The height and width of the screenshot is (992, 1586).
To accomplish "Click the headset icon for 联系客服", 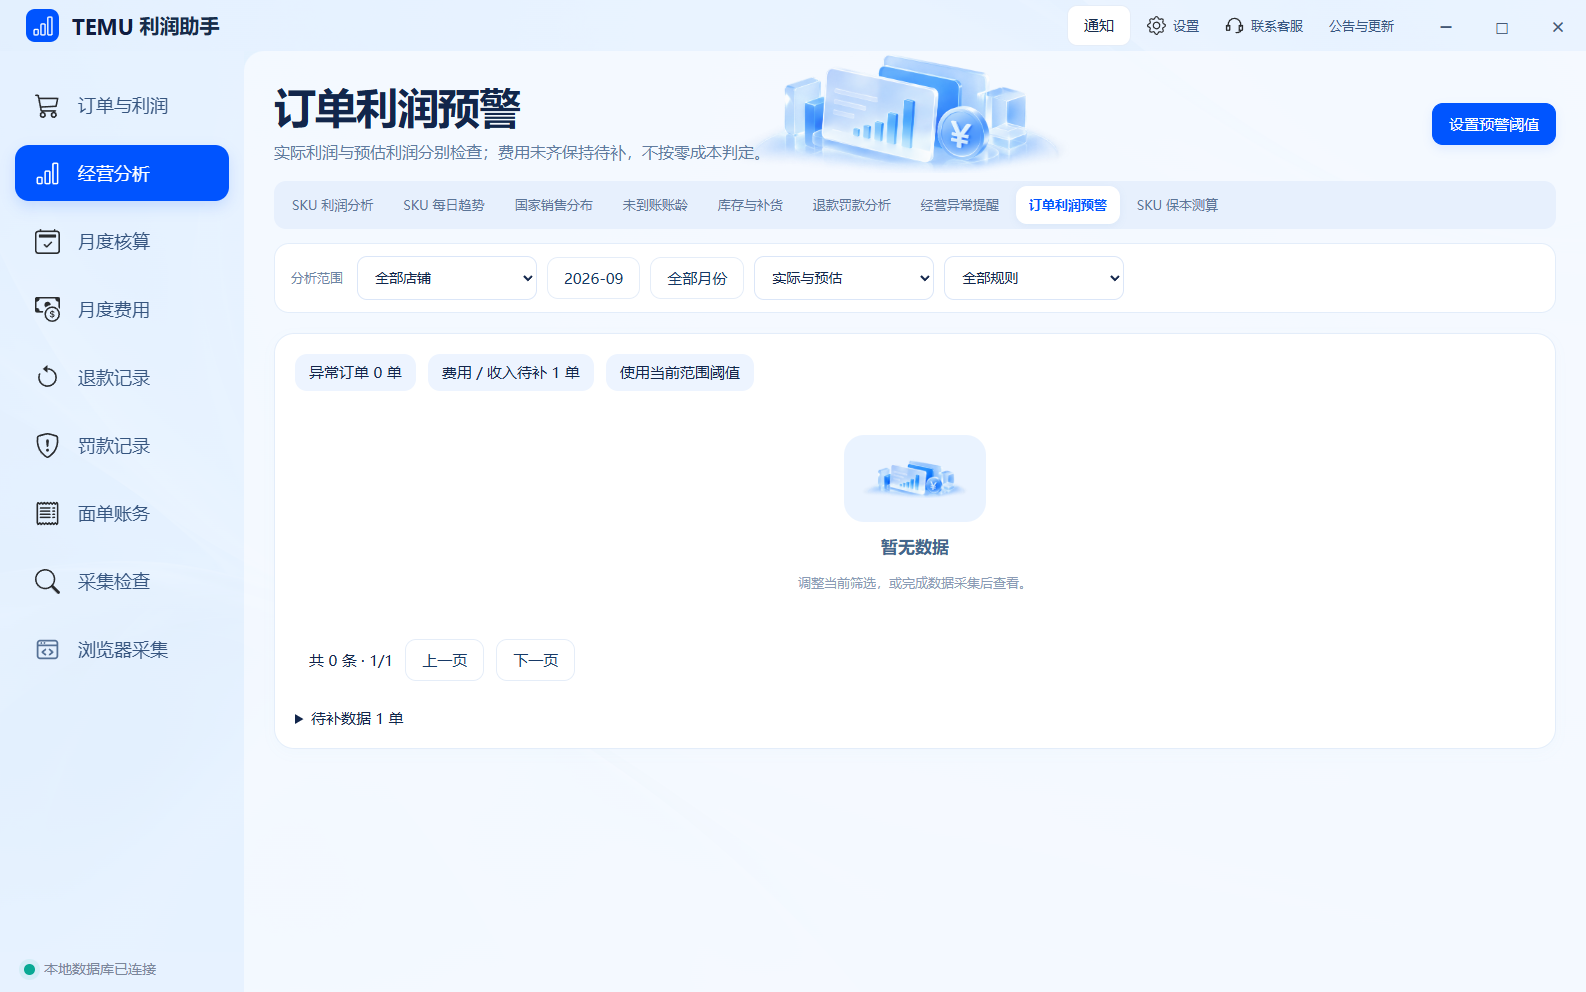I will pos(1234,26).
